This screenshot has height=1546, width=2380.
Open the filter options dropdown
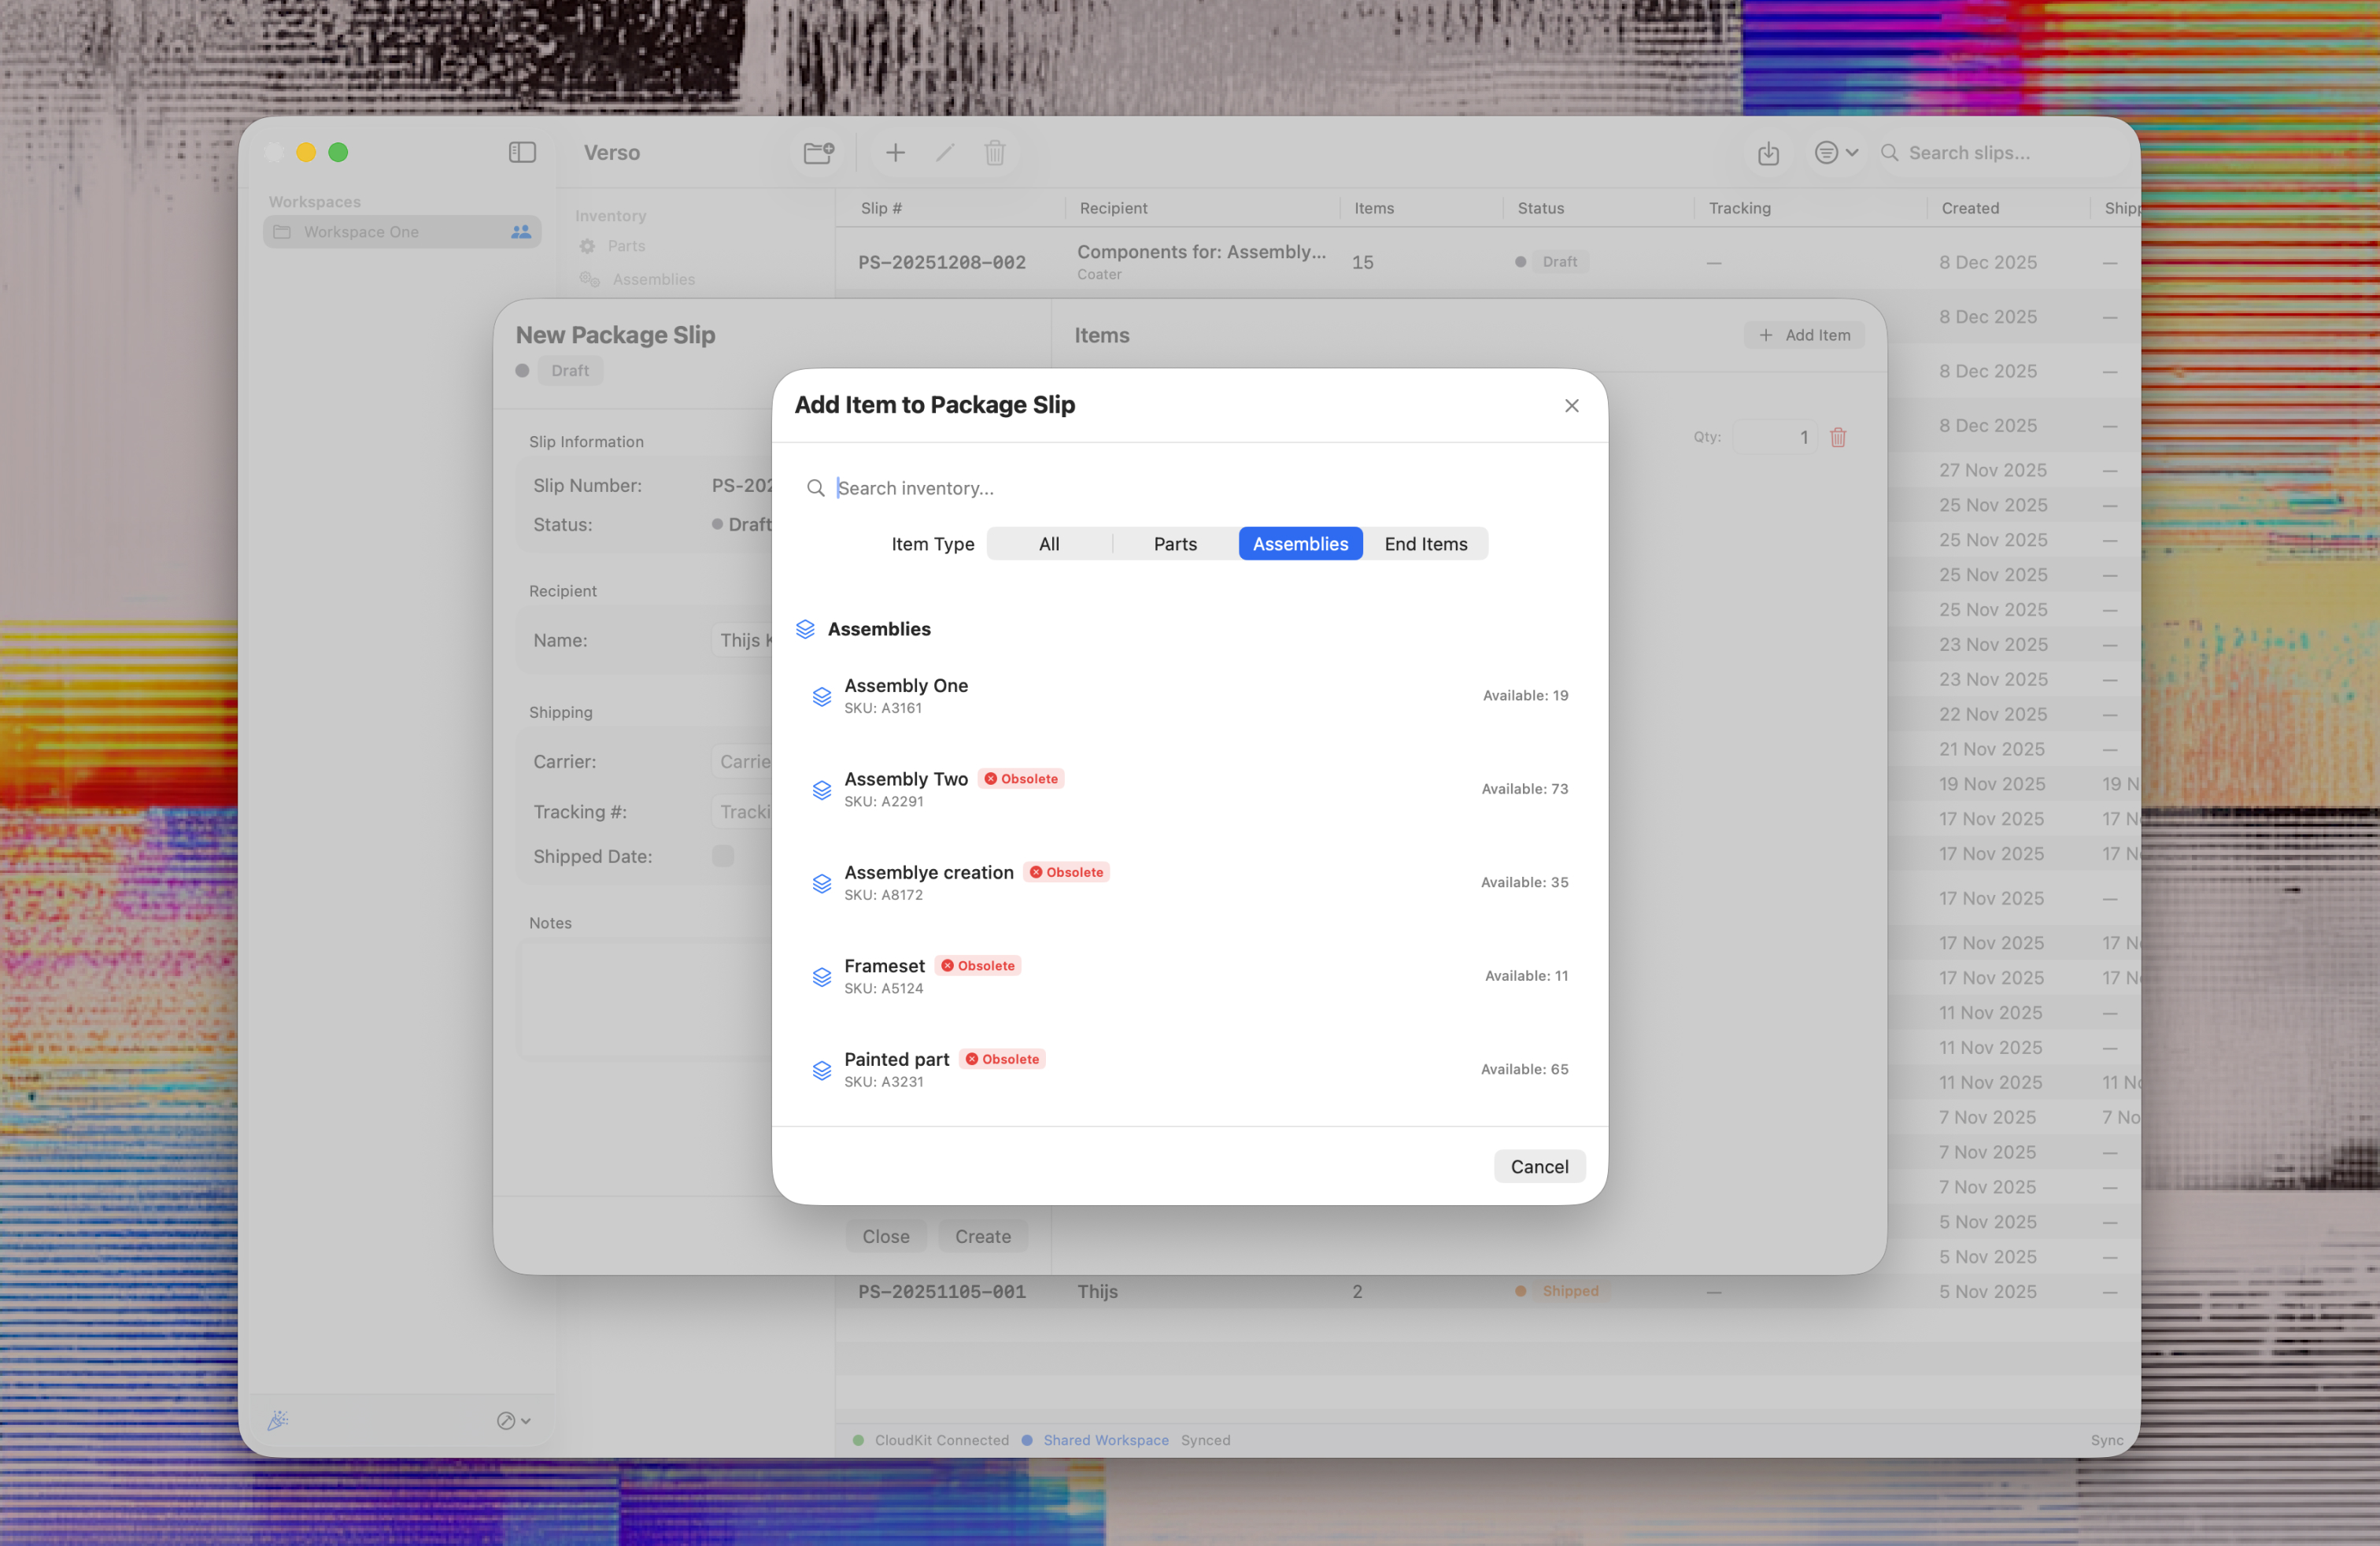[x=1835, y=153]
